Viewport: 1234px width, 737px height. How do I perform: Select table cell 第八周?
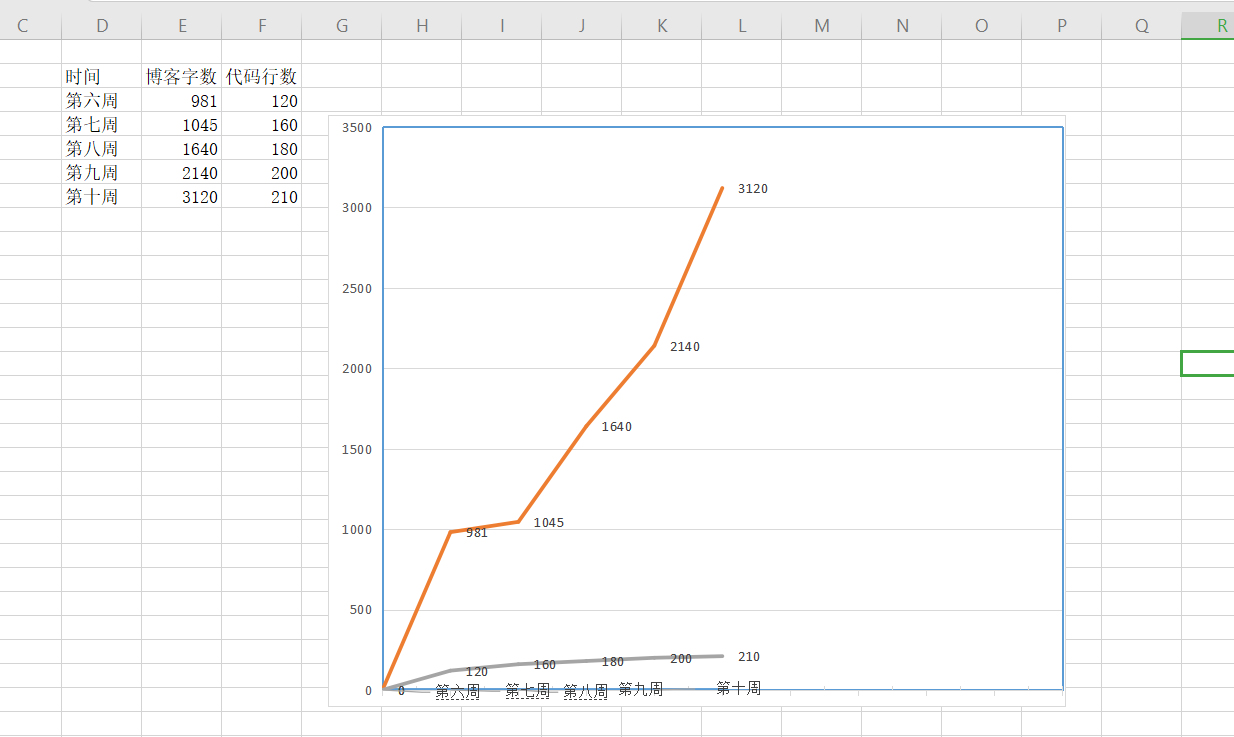tap(101, 148)
